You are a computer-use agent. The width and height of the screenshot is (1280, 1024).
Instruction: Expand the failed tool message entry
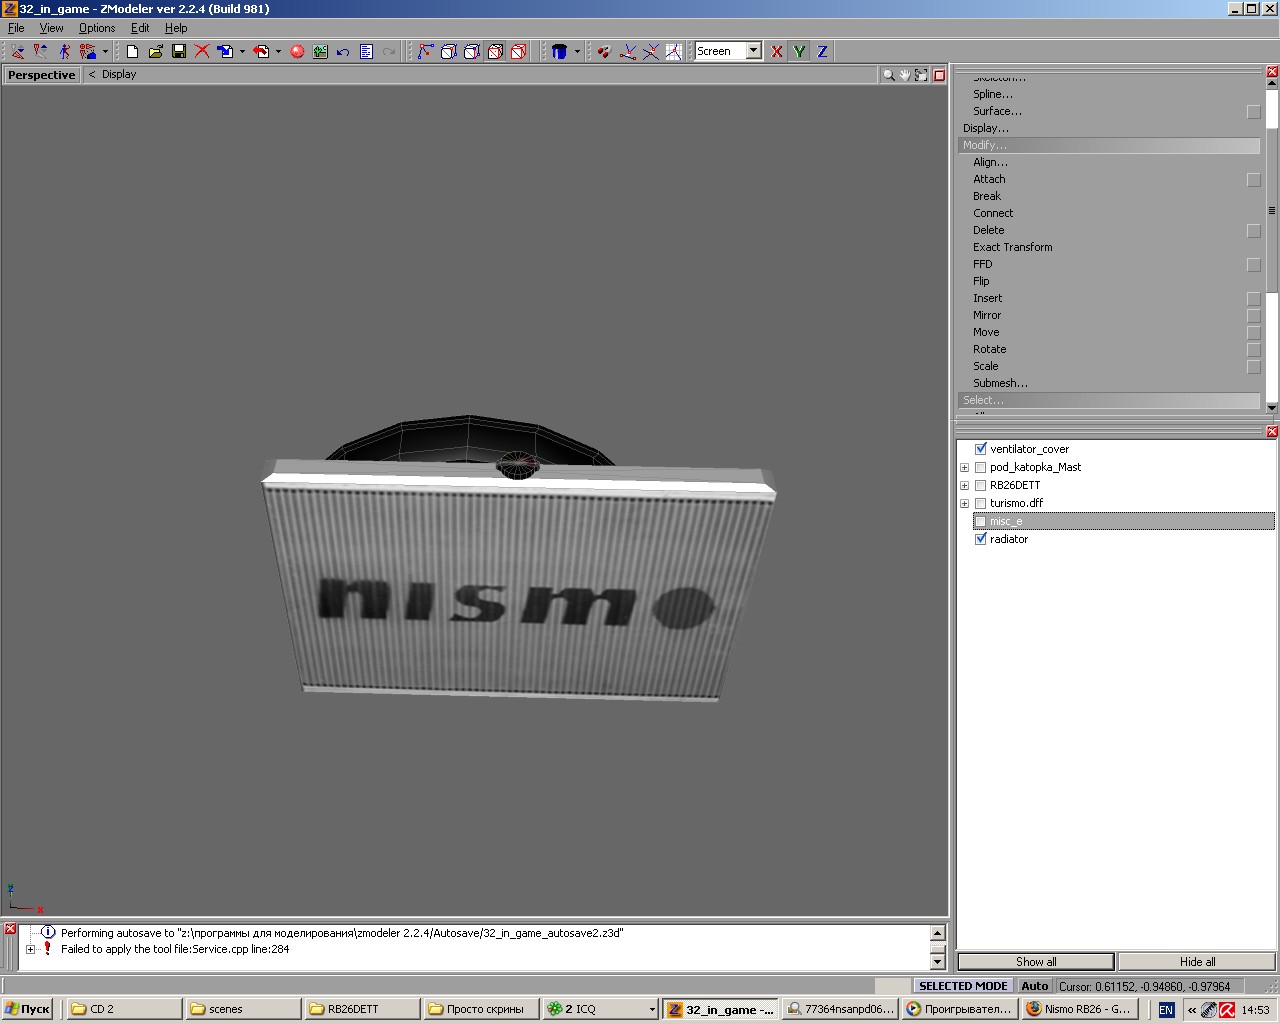pyautogui.click(x=30, y=949)
